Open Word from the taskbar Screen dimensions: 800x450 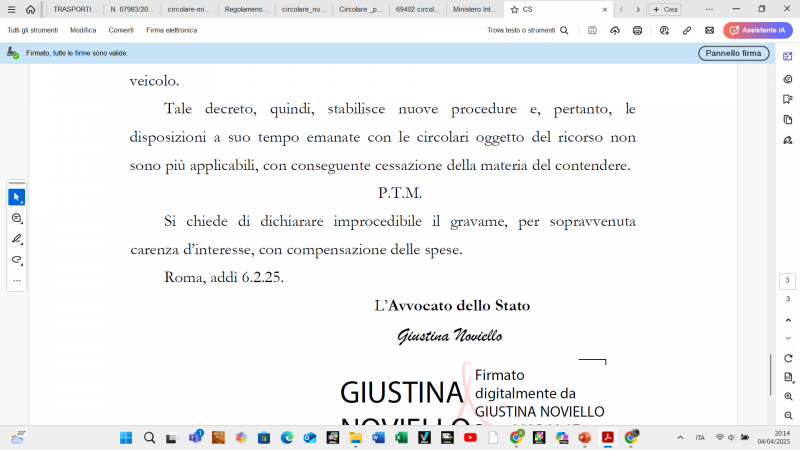click(378, 438)
